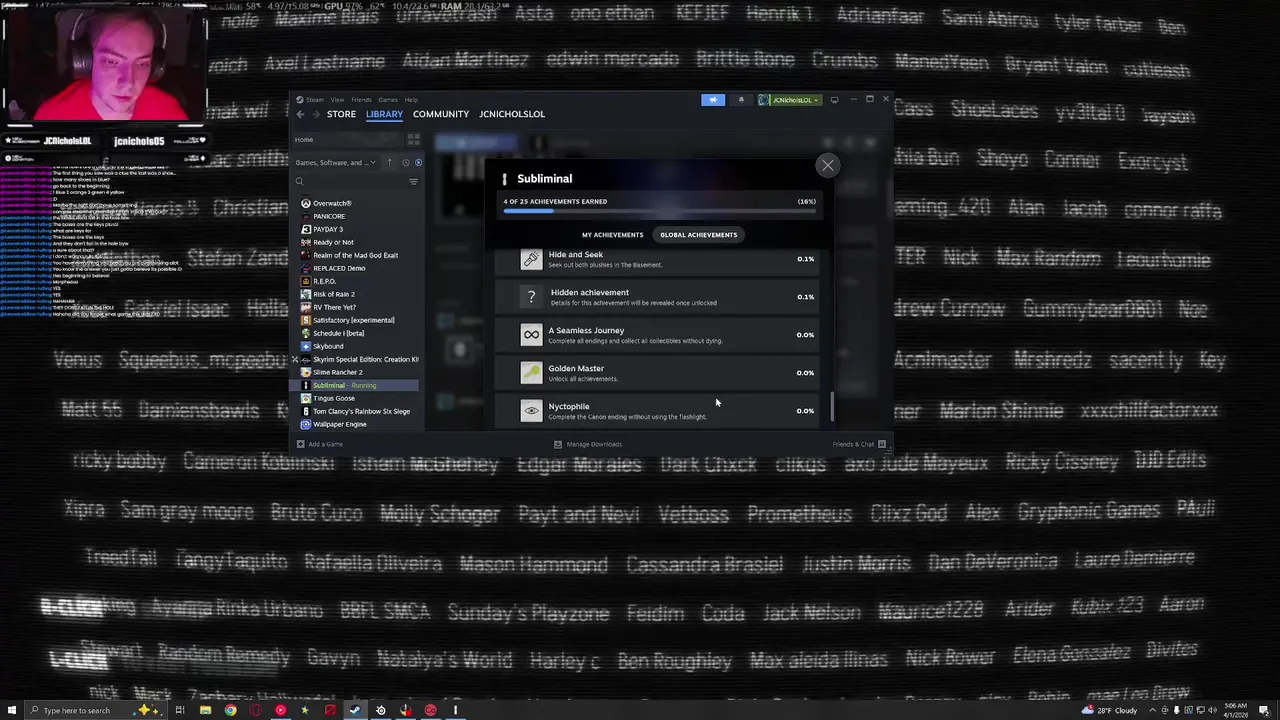Toggle the collections grid view icon
This screenshot has width=1280, height=720.
[413, 140]
